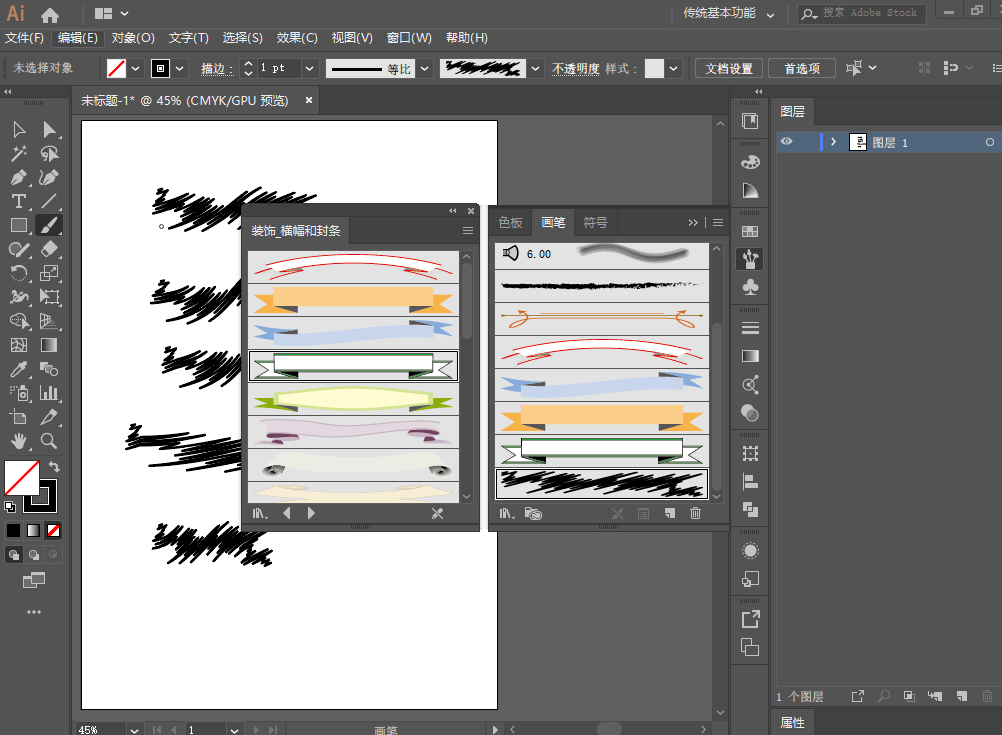
Task: Click the 文档设置 button
Action: pyautogui.click(x=728, y=68)
